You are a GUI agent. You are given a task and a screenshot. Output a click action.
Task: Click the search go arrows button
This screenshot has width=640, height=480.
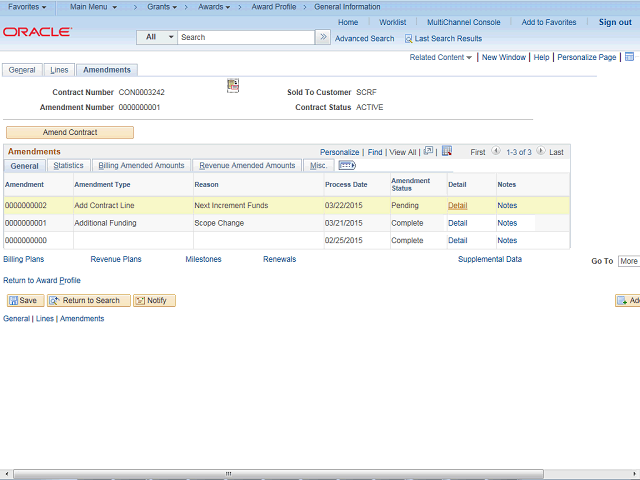coord(323,37)
